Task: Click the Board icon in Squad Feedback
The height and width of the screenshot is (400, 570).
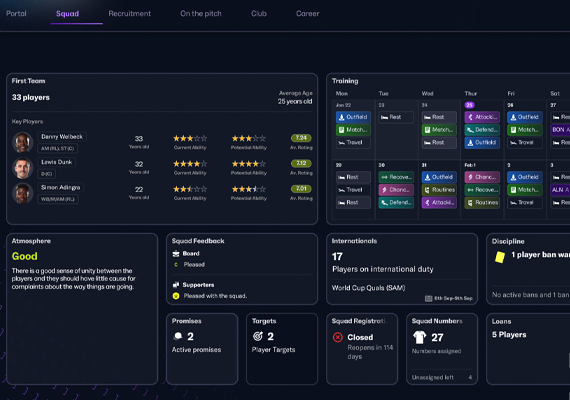Action: tap(176, 253)
